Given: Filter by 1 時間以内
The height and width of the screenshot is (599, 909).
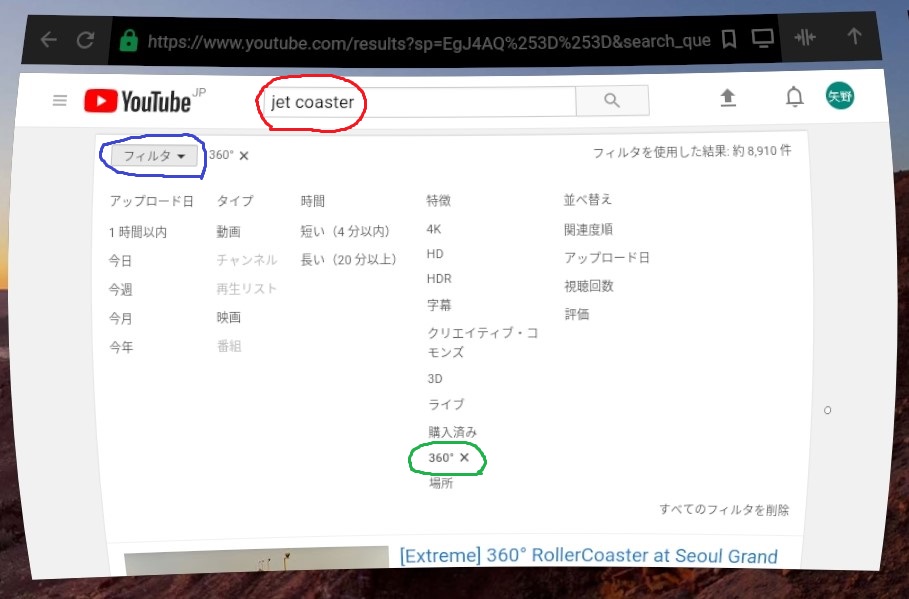Looking at the screenshot, I should [138, 233].
